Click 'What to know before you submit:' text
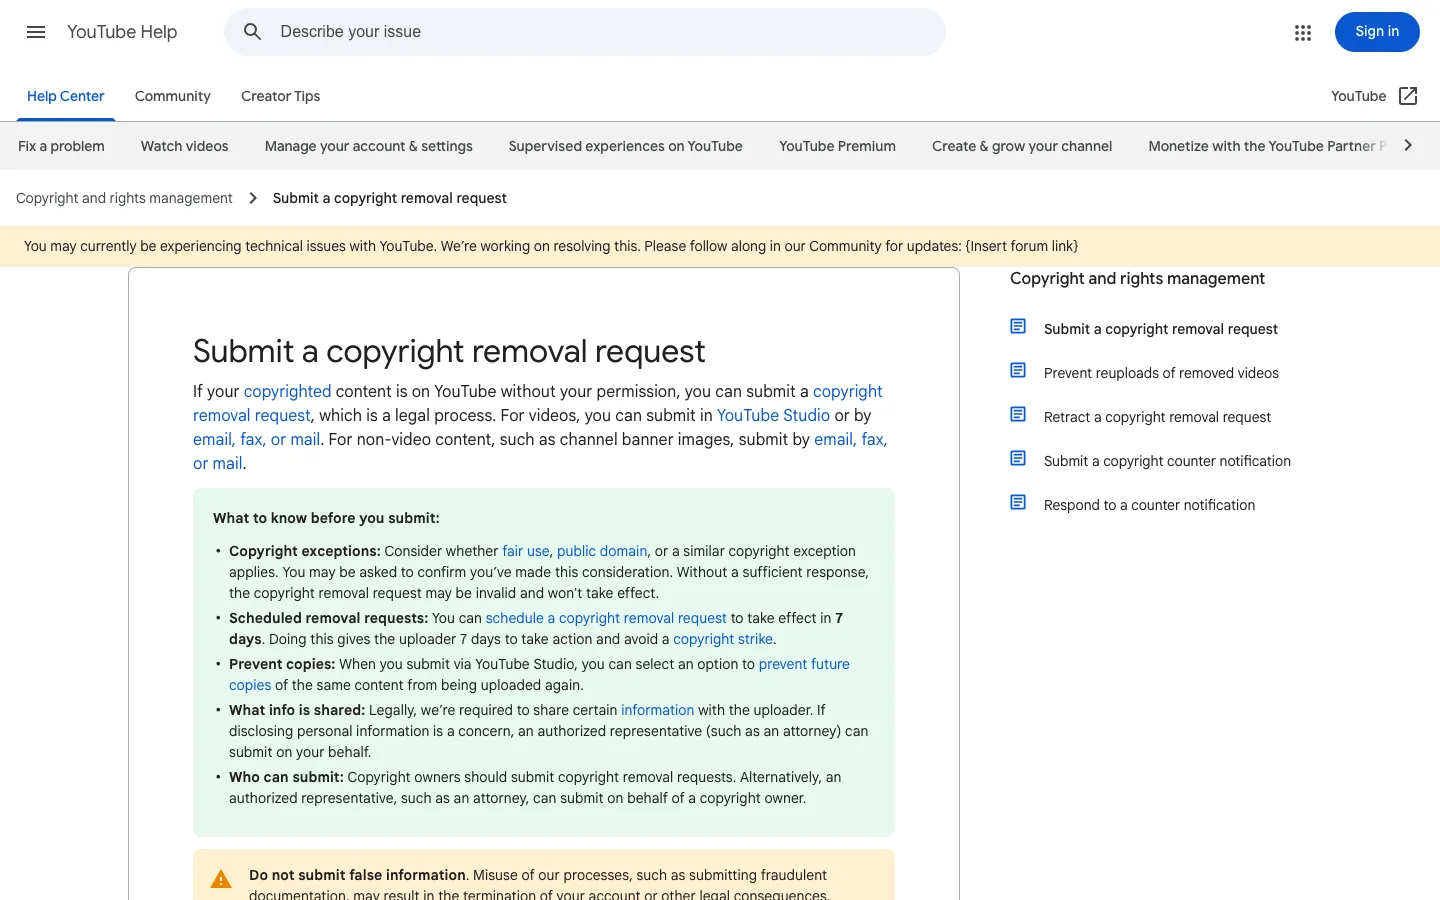The width and height of the screenshot is (1440, 900). coord(326,518)
